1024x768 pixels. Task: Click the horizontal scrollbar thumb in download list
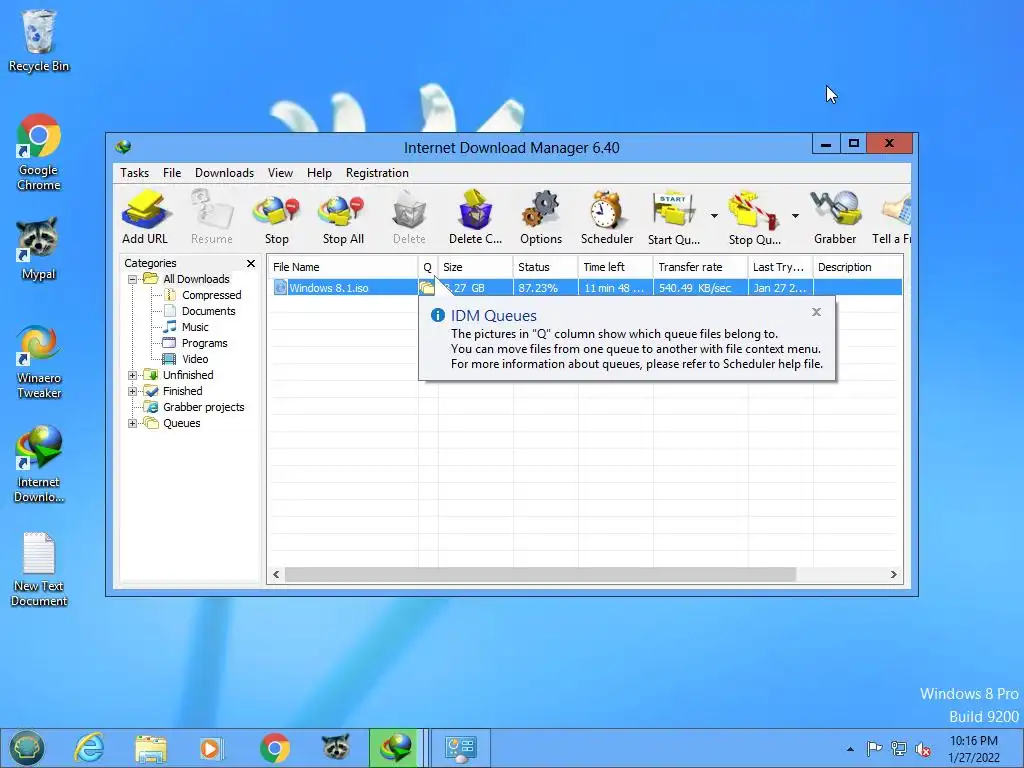[540, 575]
